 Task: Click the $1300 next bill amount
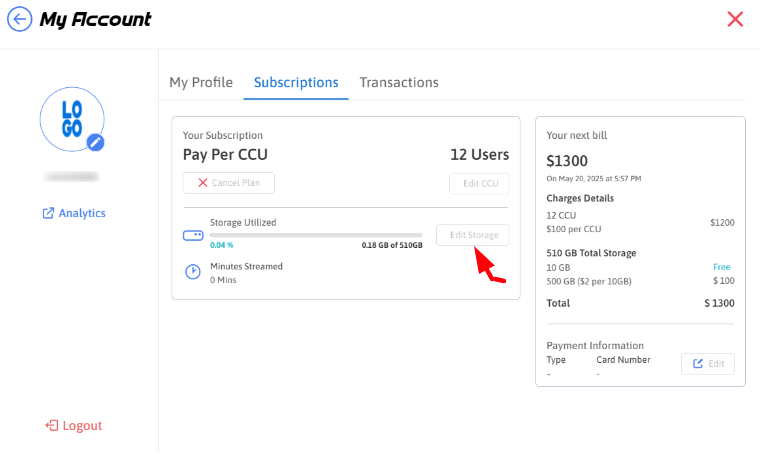click(x=567, y=160)
